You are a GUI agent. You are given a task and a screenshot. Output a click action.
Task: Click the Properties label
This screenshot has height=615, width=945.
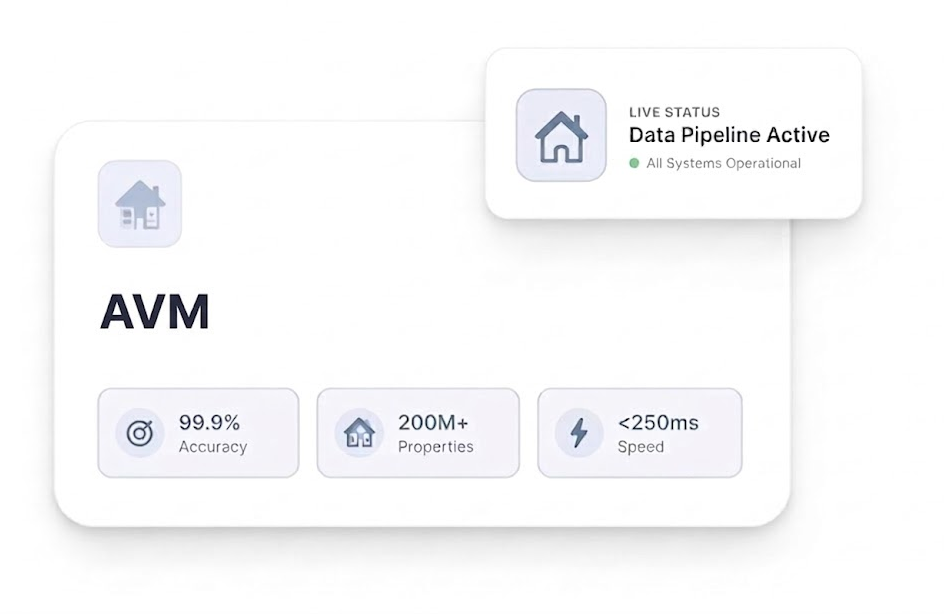tap(436, 447)
